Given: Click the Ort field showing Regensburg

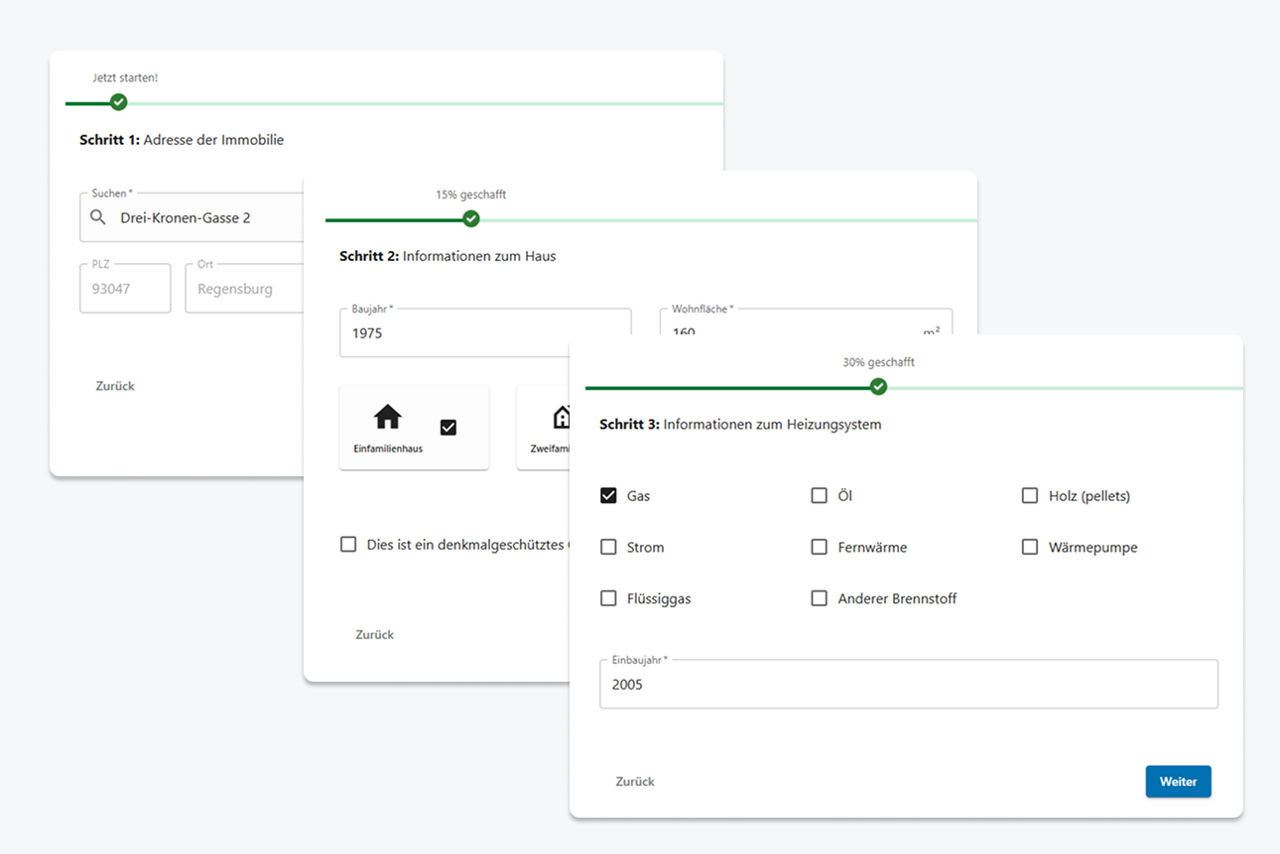Looking at the screenshot, I should 245,288.
